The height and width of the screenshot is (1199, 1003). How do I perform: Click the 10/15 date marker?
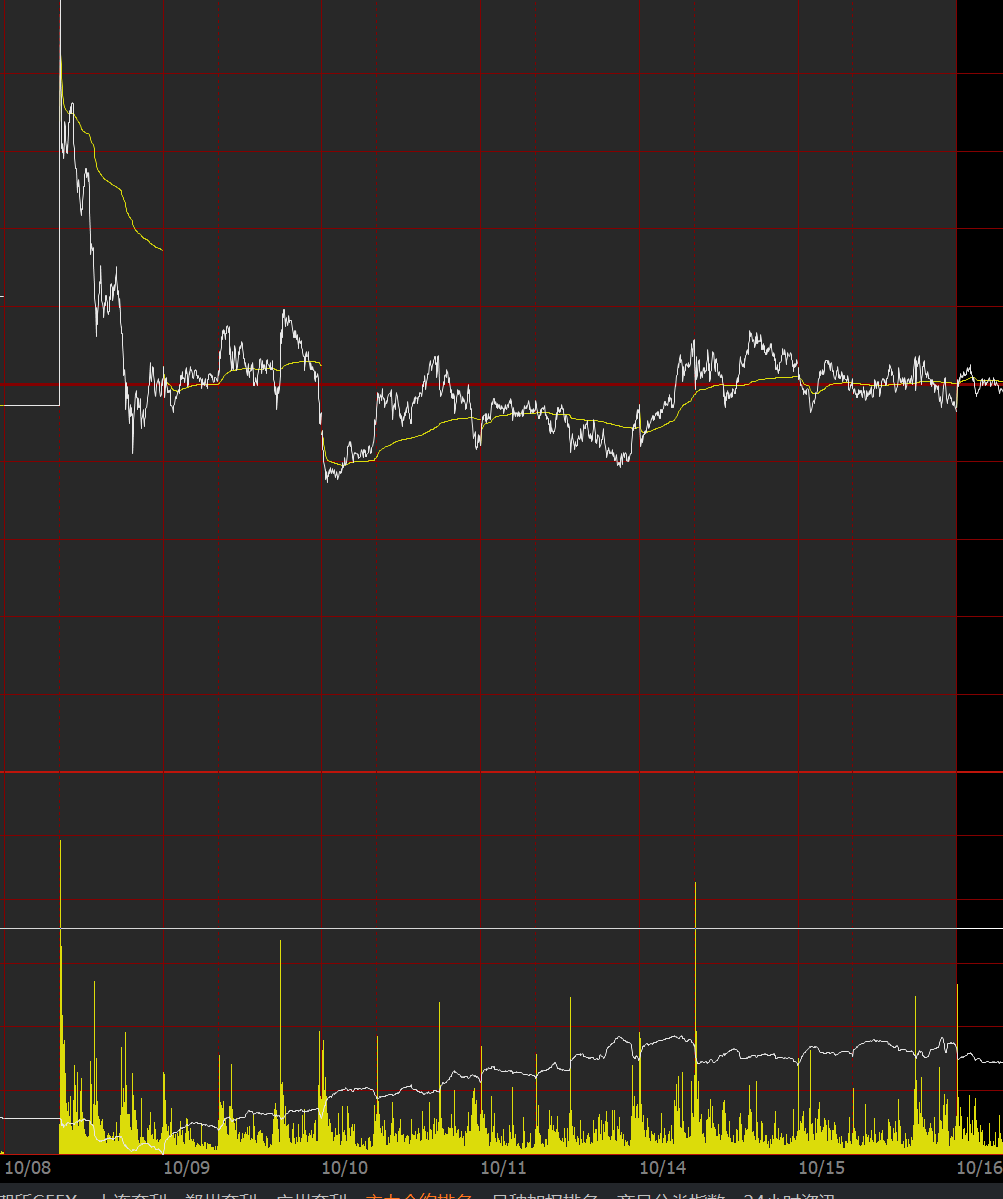[822, 1167]
